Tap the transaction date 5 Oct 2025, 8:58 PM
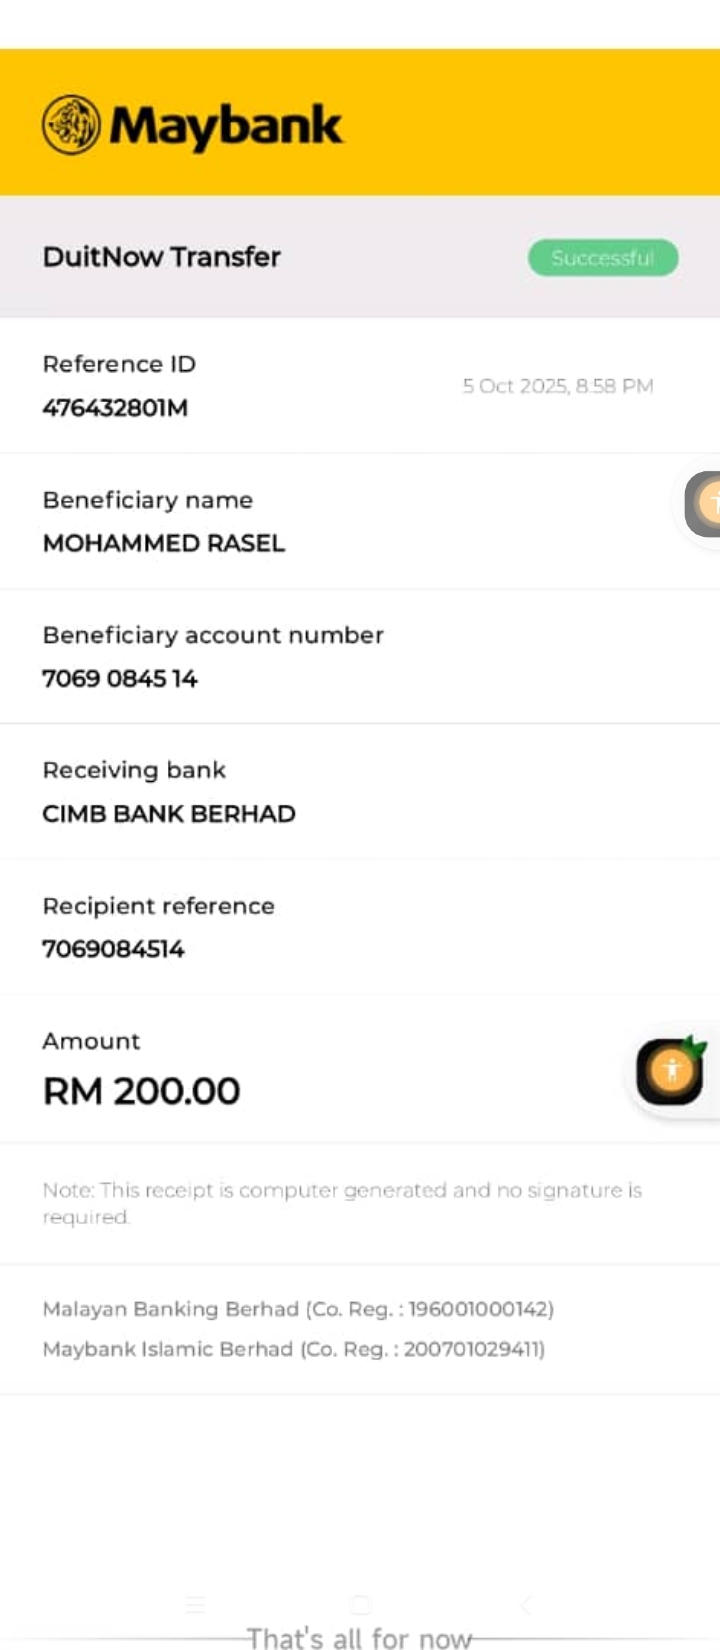The height and width of the screenshot is (1650, 720). tap(558, 386)
